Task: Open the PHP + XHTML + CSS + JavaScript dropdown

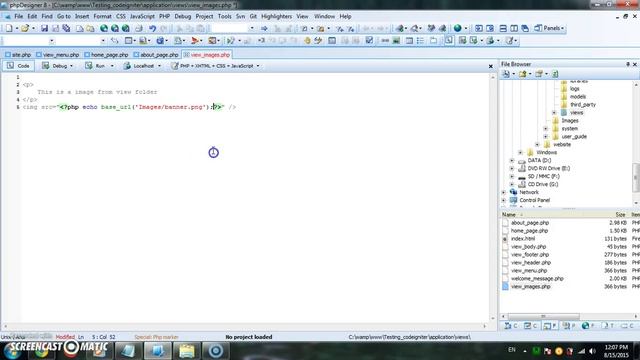Action: [x=215, y=66]
